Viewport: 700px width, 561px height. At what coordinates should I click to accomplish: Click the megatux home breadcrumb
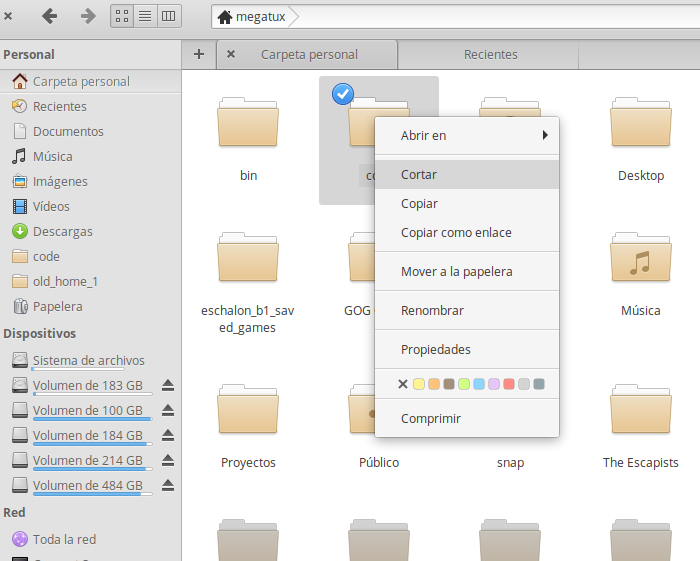coord(251,17)
